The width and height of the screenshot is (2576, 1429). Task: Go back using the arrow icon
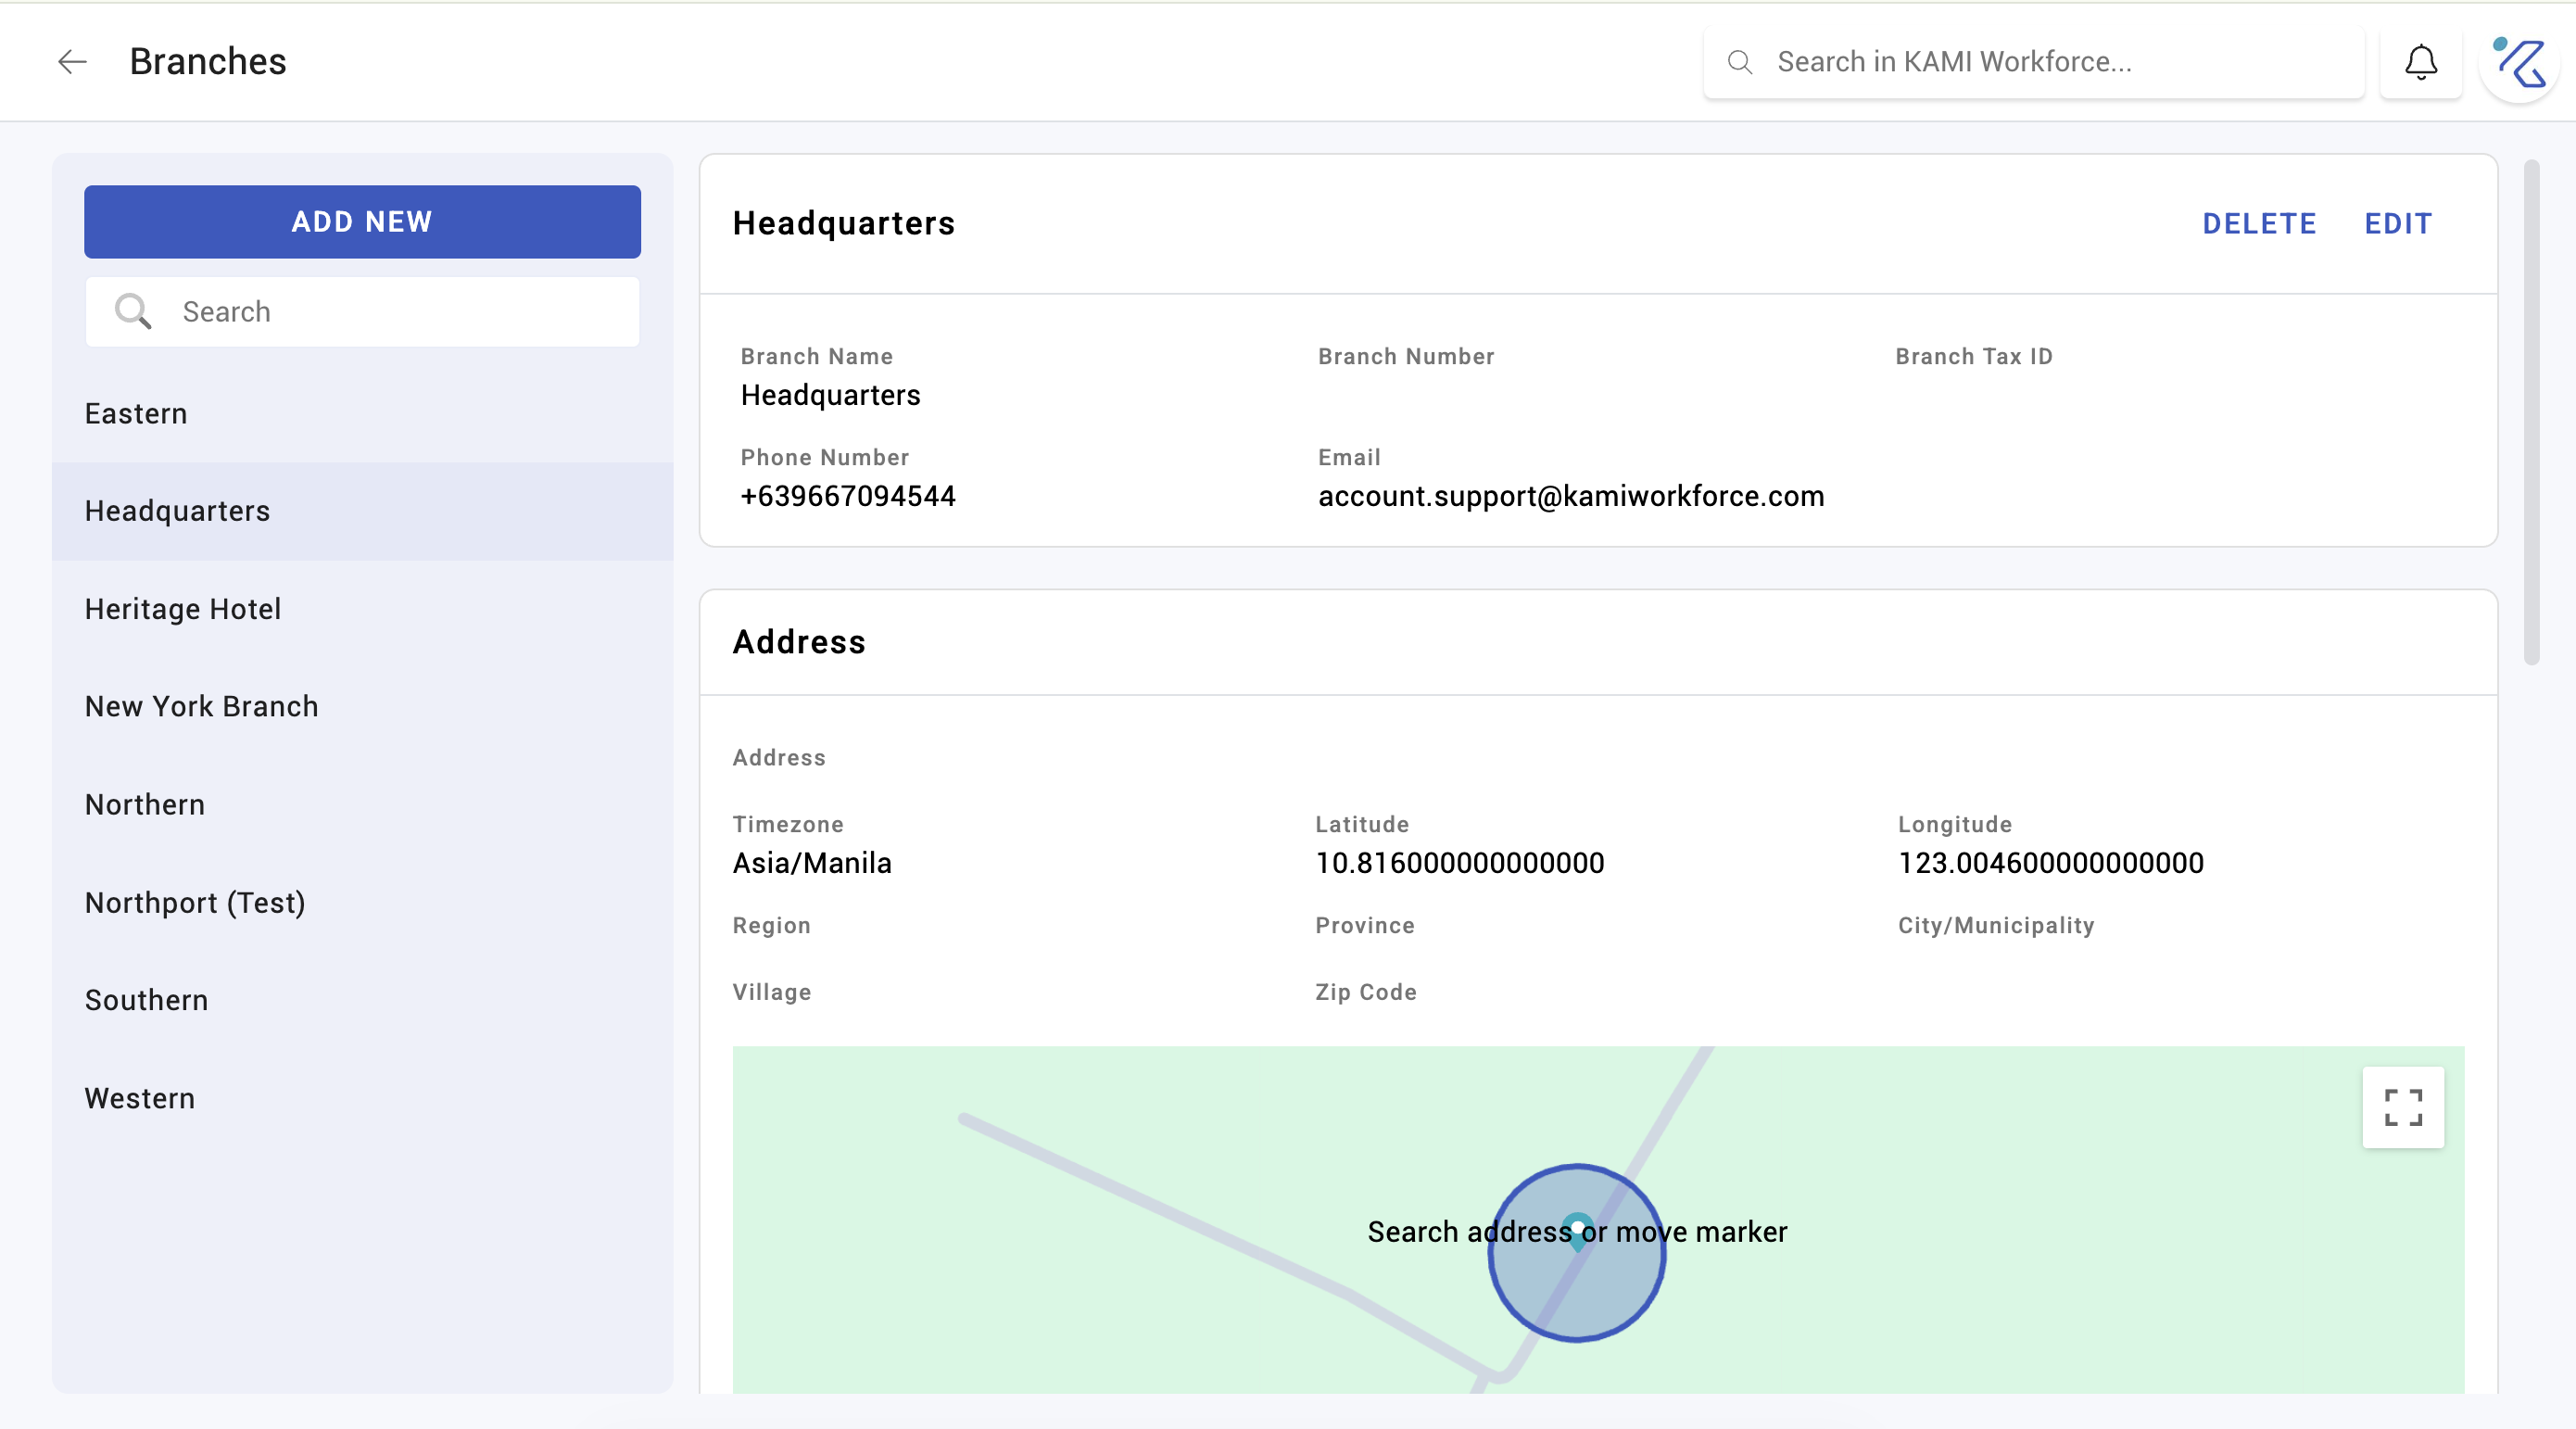[72, 62]
